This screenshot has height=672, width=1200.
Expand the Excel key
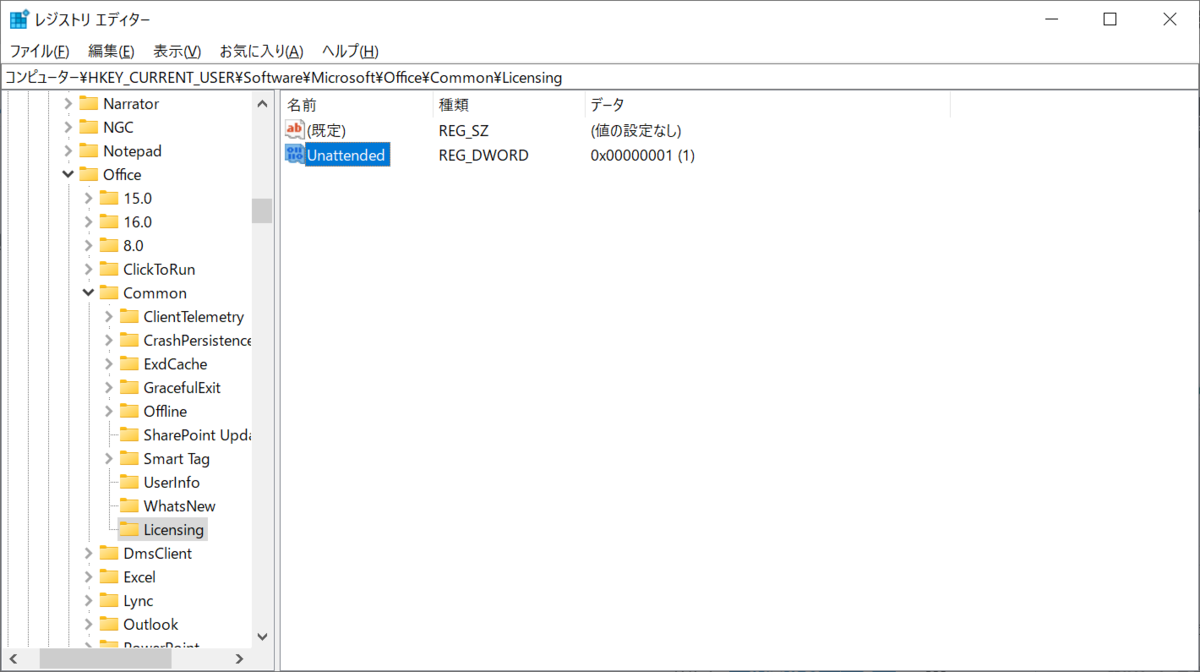(x=88, y=577)
